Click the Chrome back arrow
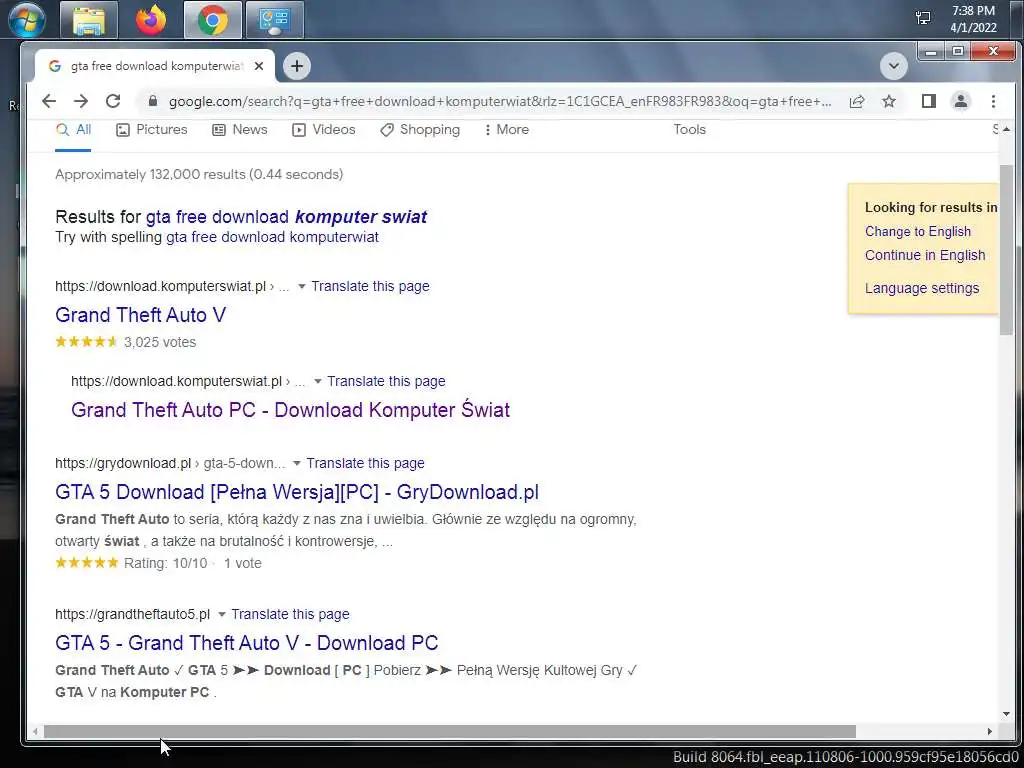This screenshot has height=768, width=1024. click(x=49, y=101)
